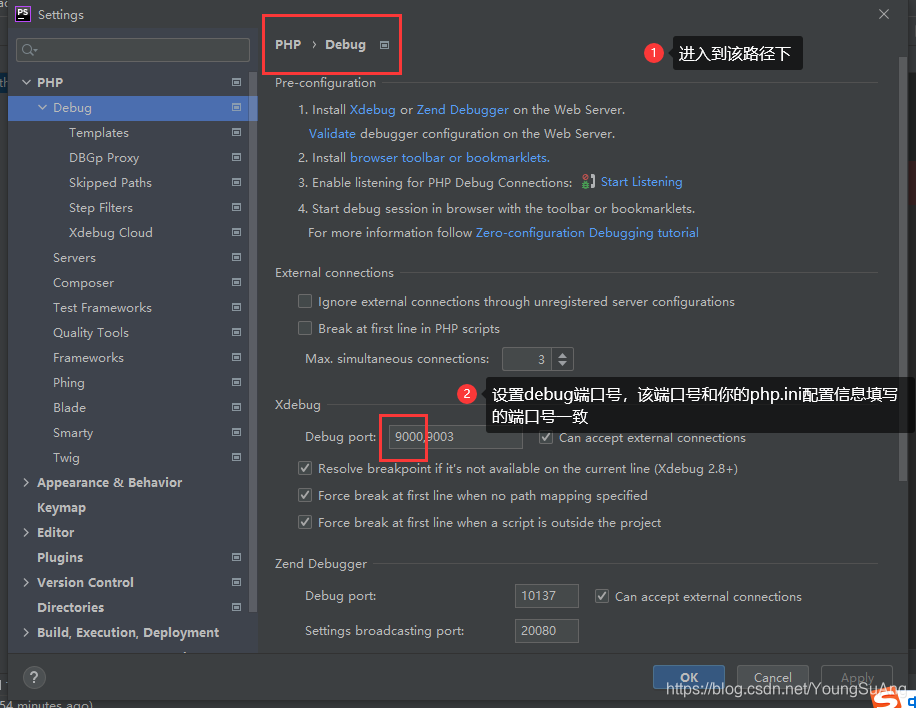Enable Ignore external connections through unregistered servers
This screenshot has height=708, width=916.
point(305,301)
